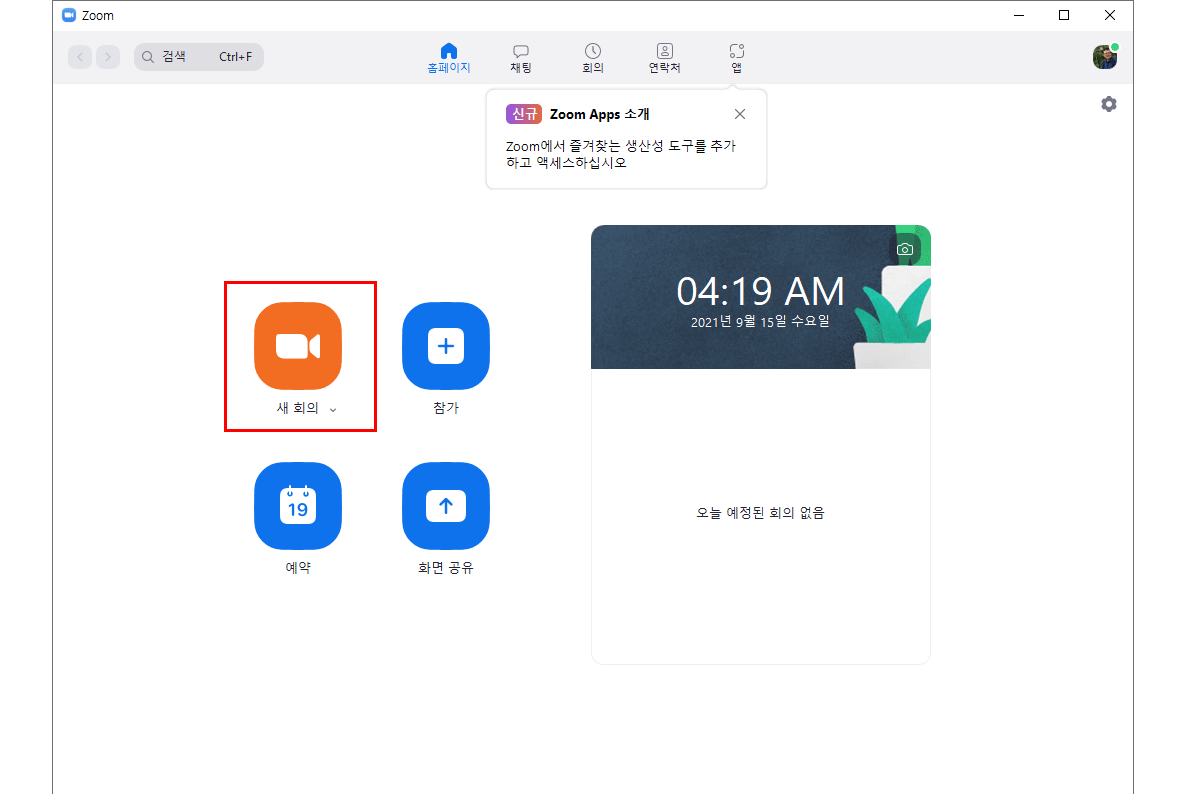1186x794 pixels.
Task: Click the 화면 공유 share screen button
Action: pos(446,505)
